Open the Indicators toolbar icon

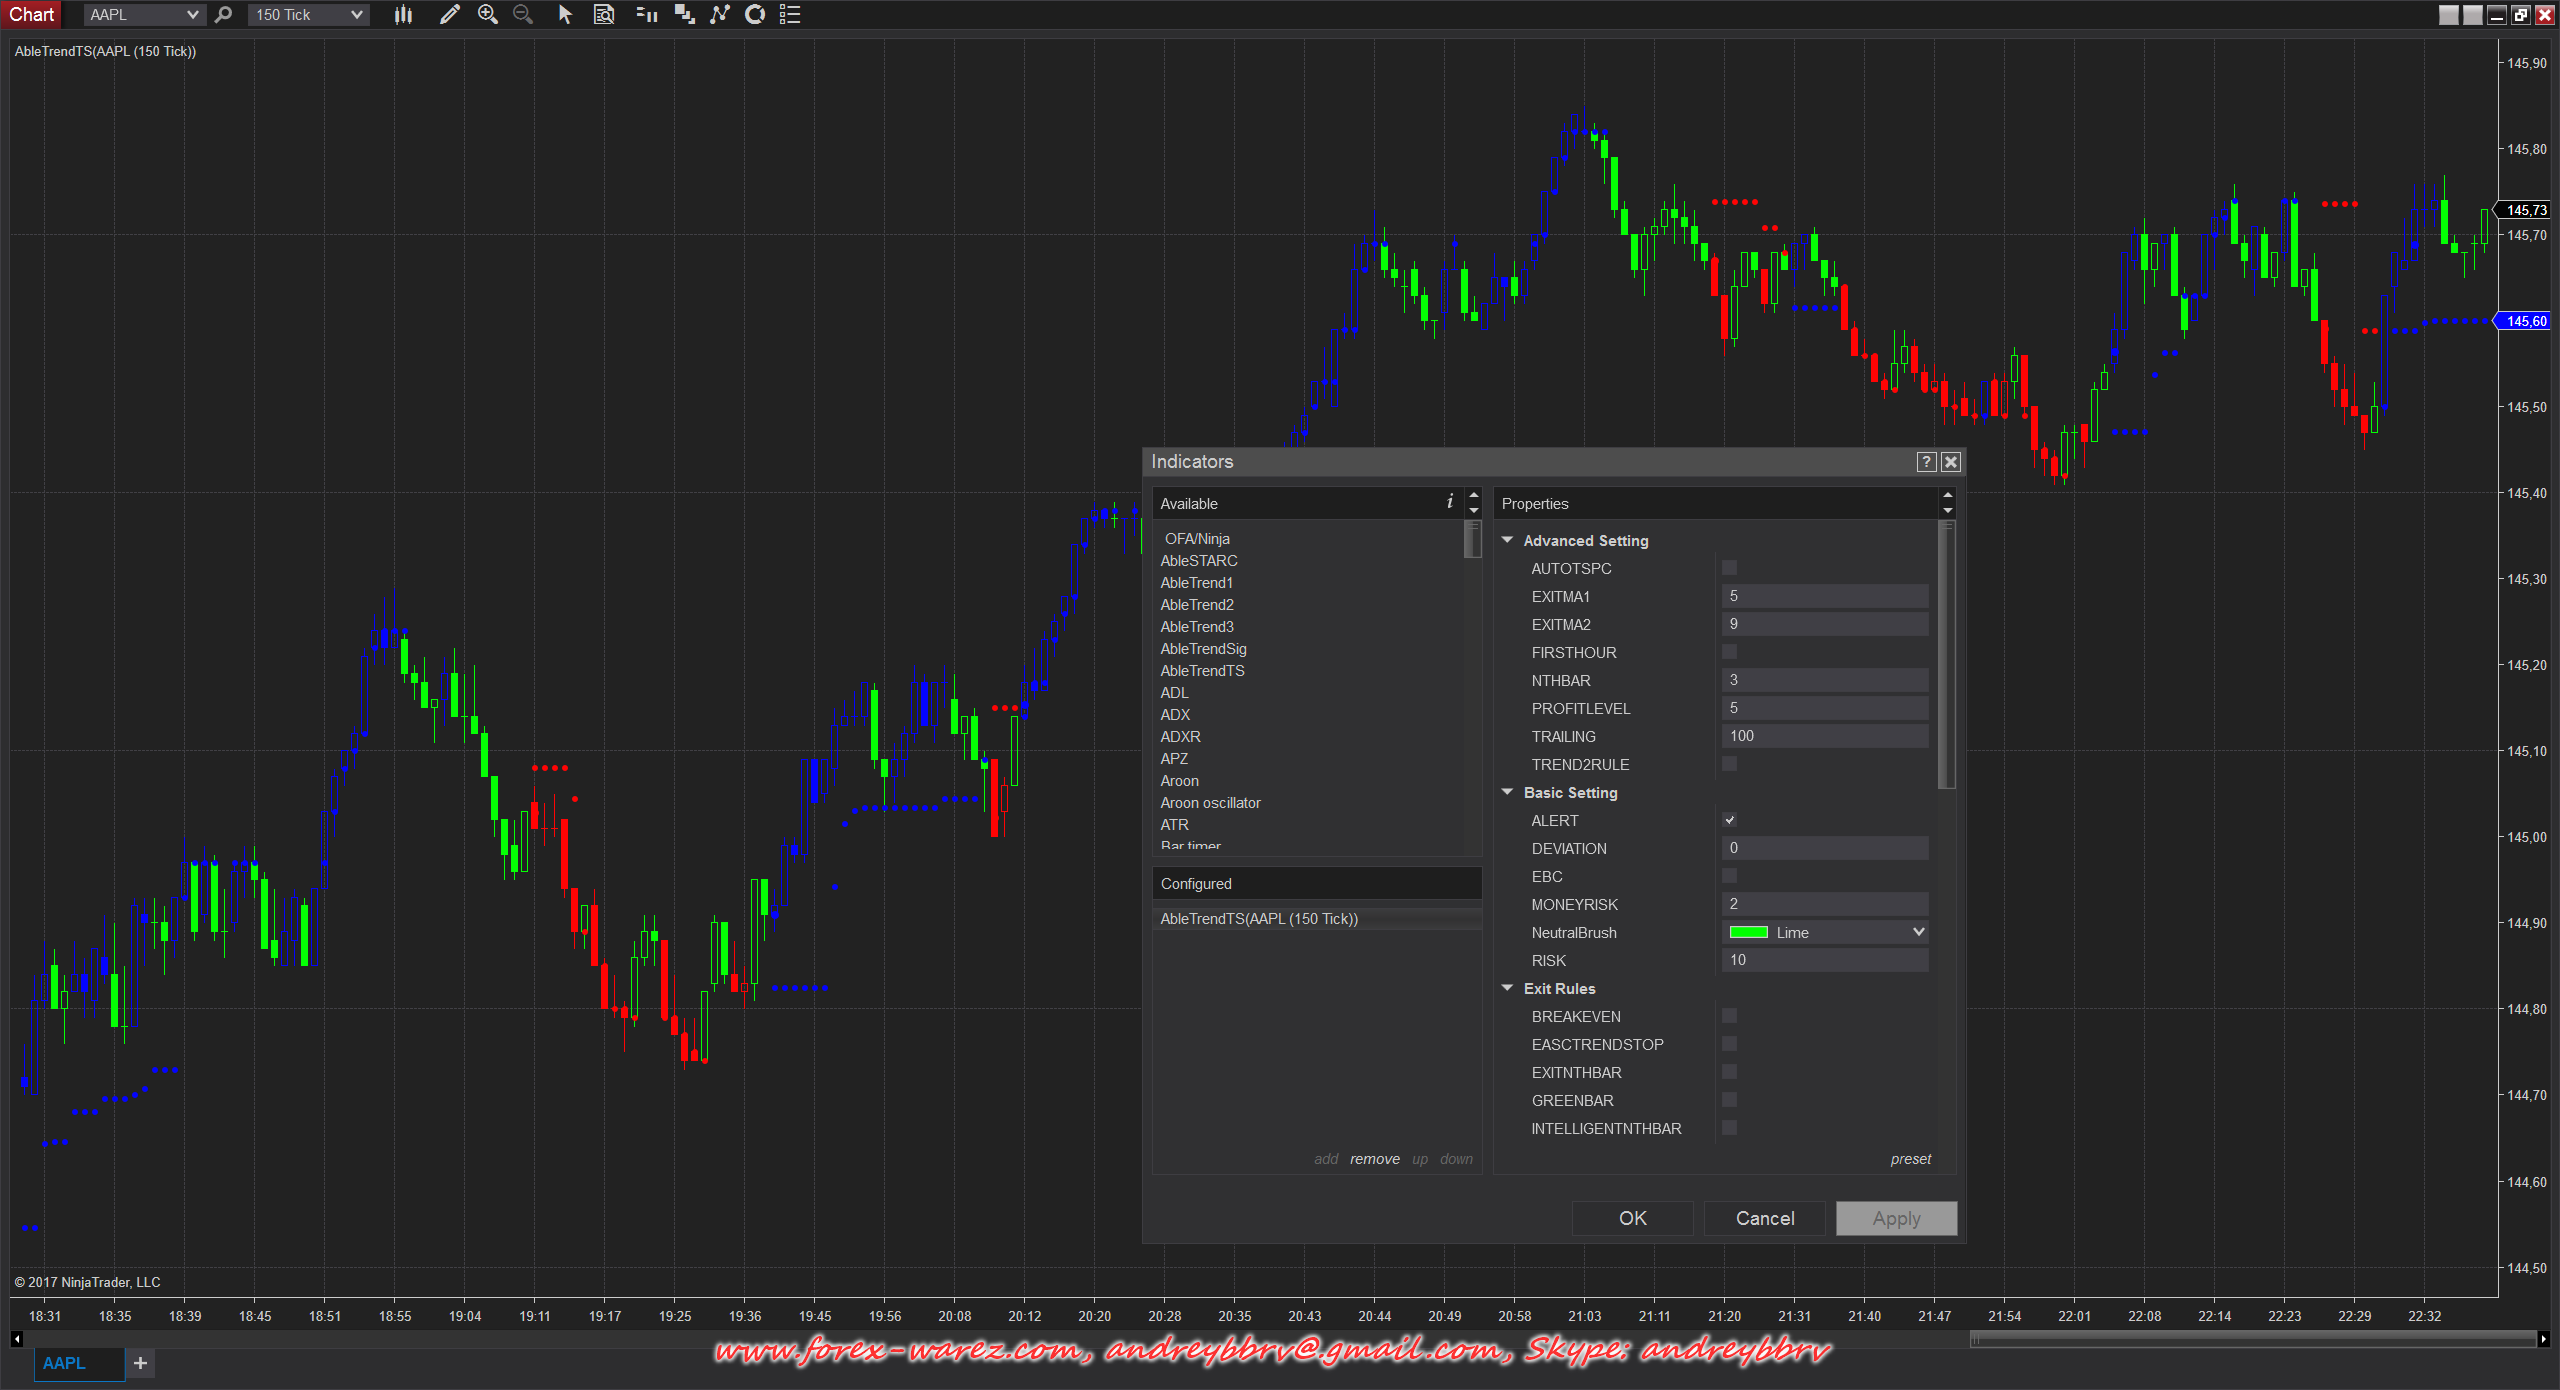719,14
